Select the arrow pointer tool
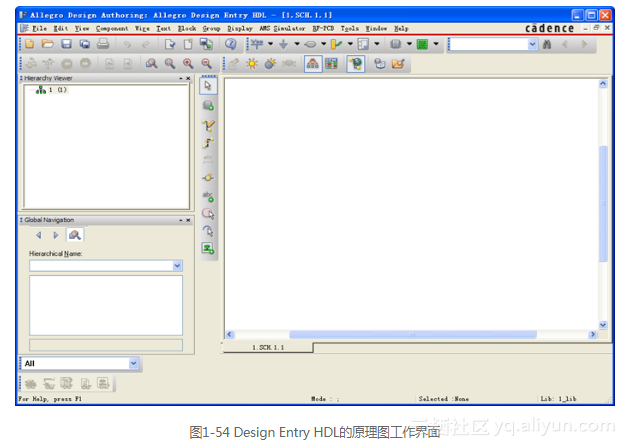 click(x=208, y=85)
